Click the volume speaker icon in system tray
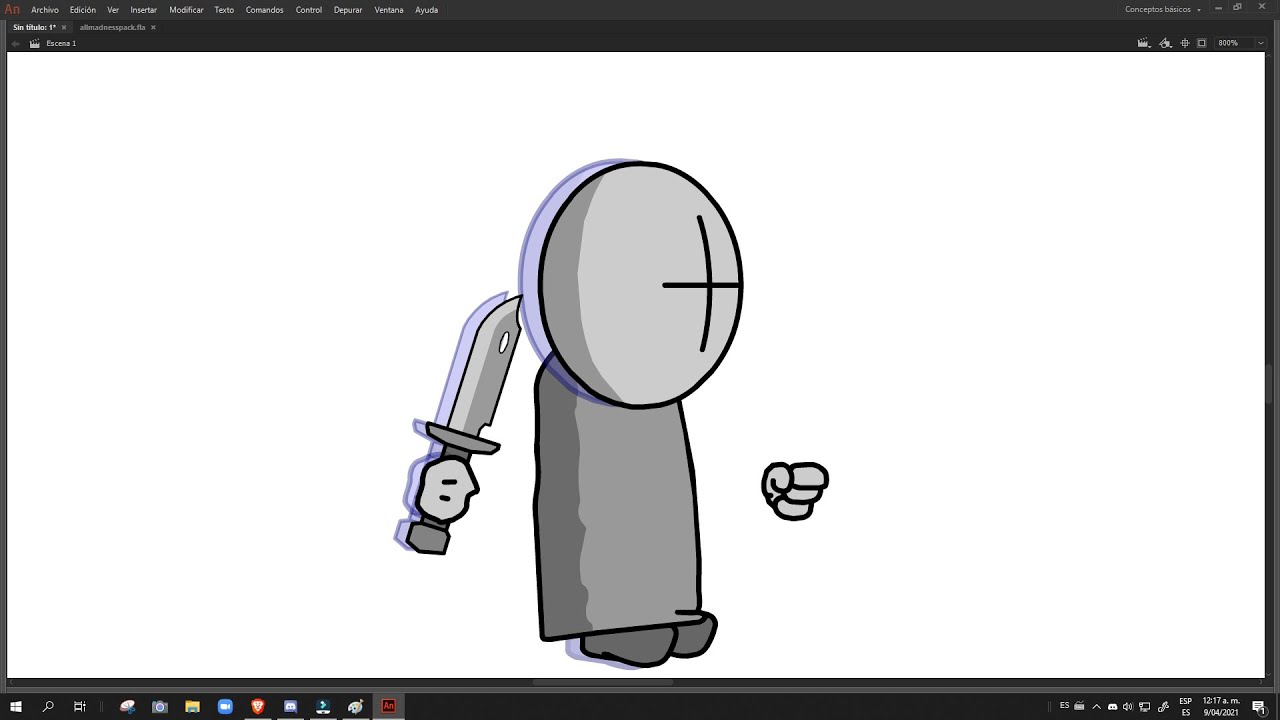Viewport: 1280px width, 720px height. [x=1128, y=706]
